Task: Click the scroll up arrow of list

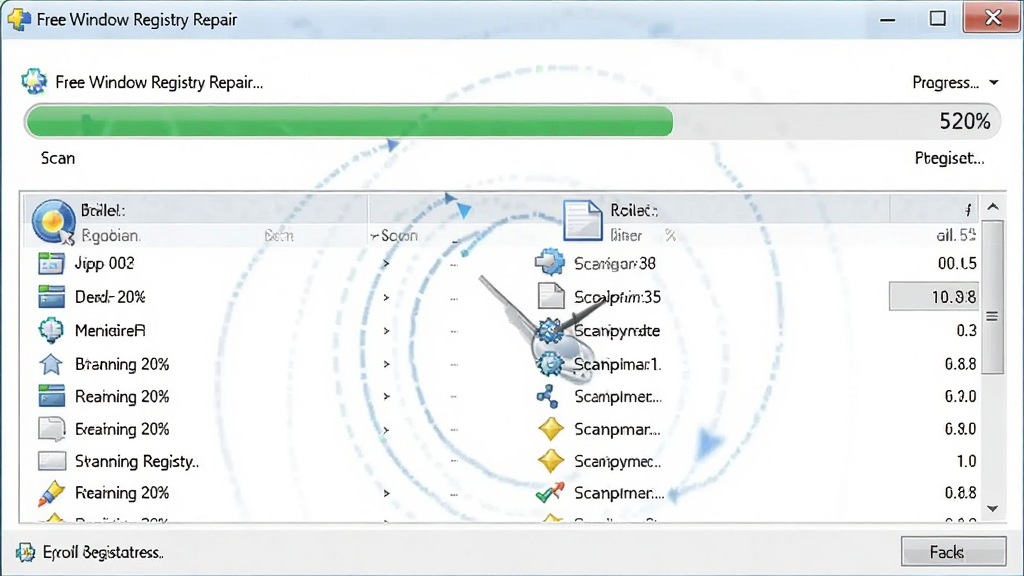Action: point(993,207)
